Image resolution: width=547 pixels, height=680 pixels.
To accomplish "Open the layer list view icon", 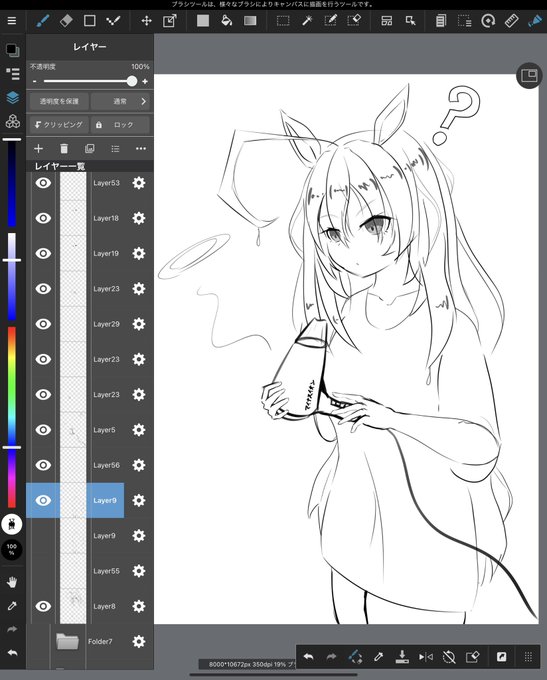I will click(x=115, y=149).
